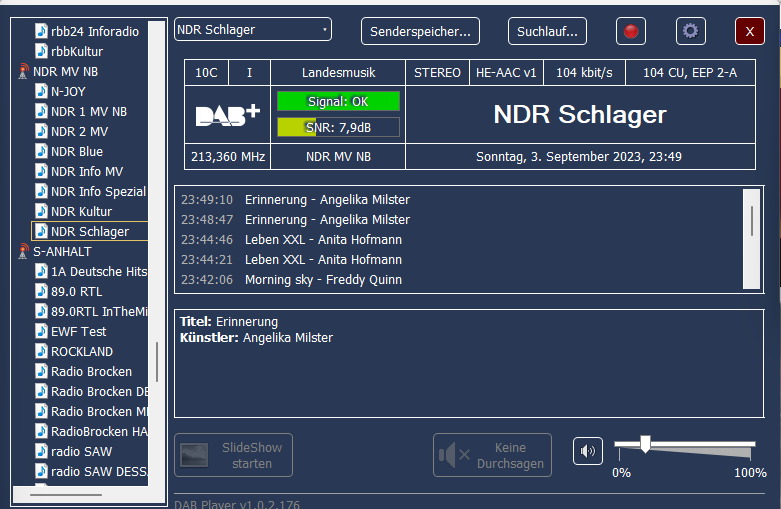Select the NDR MV NB ensemble node
Image resolution: width=781 pixels, height=509 pixels.
coord(65,72)
